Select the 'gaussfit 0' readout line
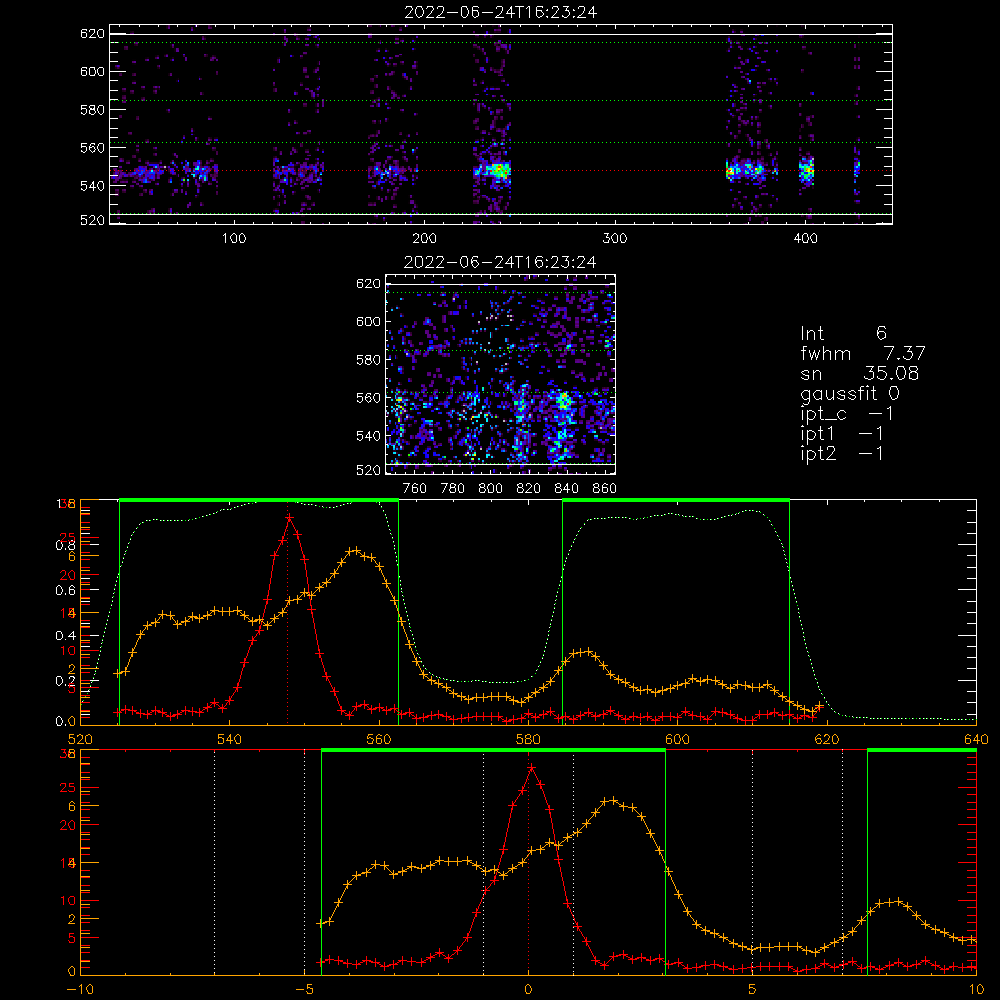Image resolution: width=1000 pixels, height=1000 pixels. [850, 393]
